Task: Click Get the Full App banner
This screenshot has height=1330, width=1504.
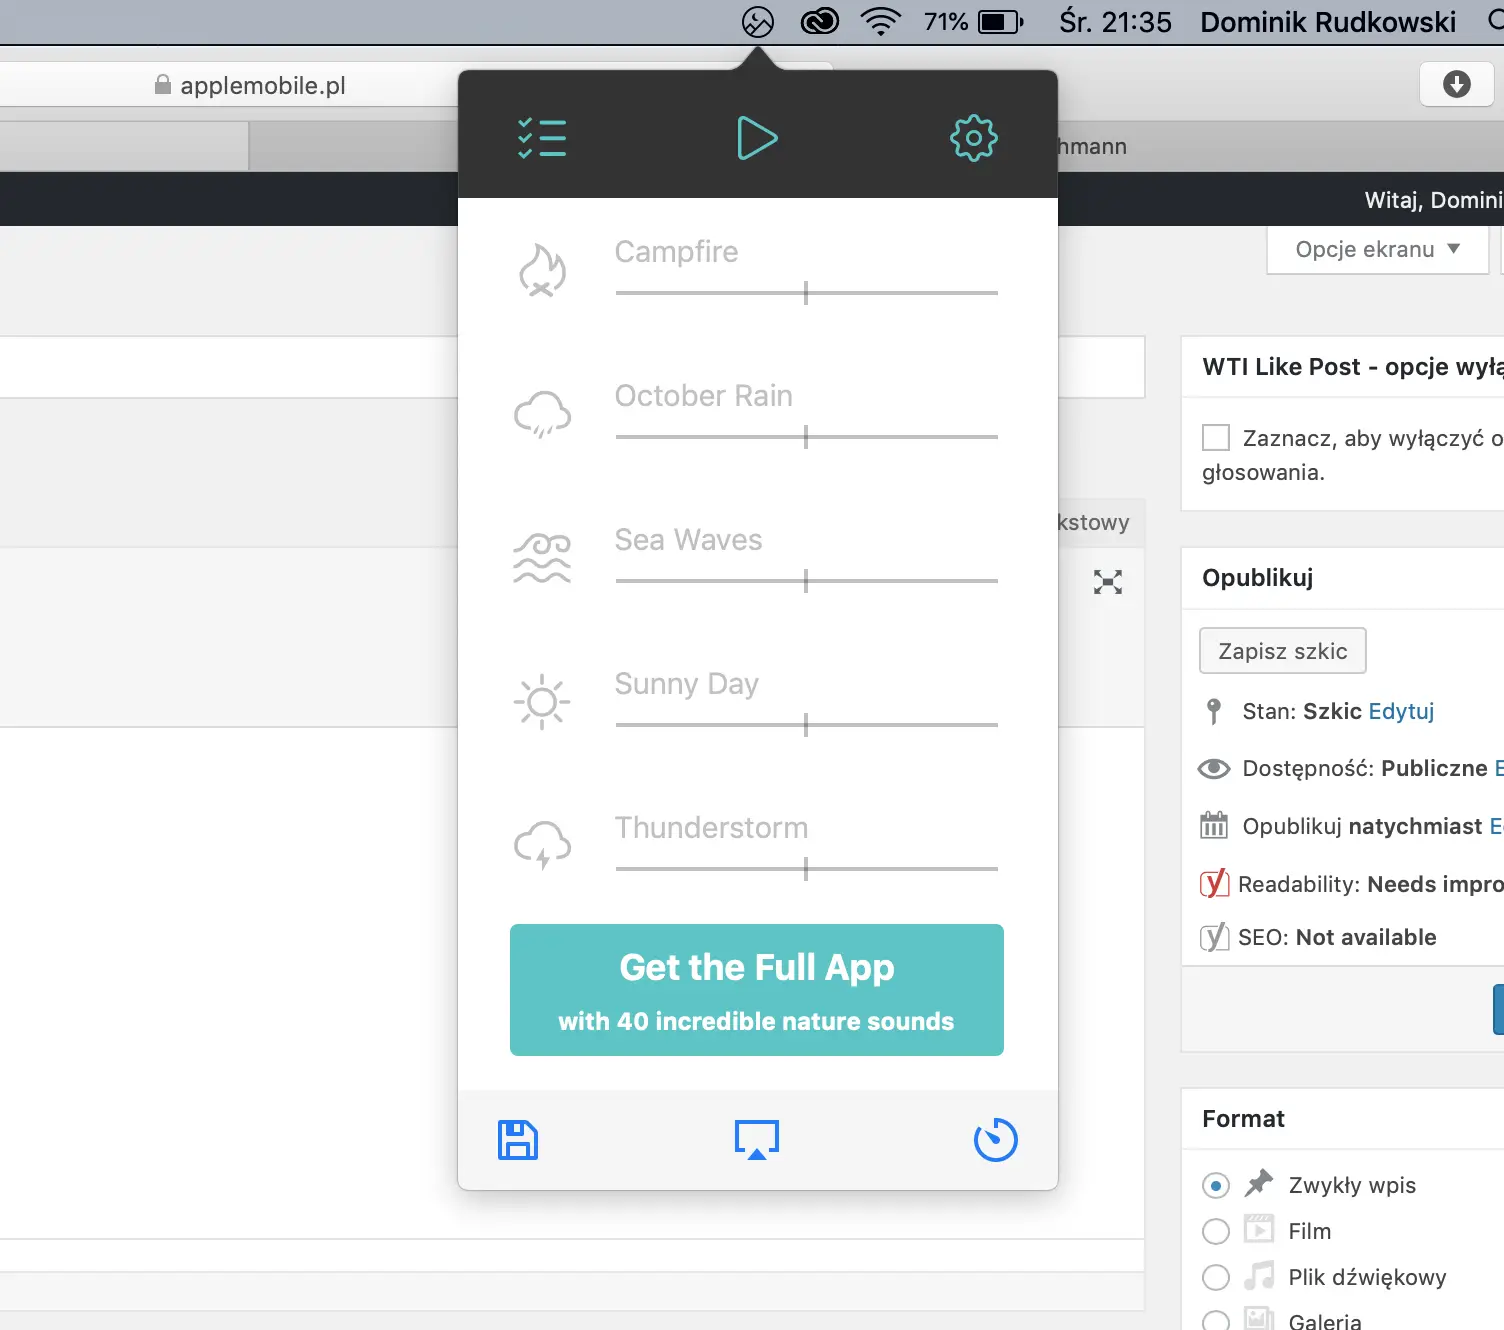Action: coord(756,990)
